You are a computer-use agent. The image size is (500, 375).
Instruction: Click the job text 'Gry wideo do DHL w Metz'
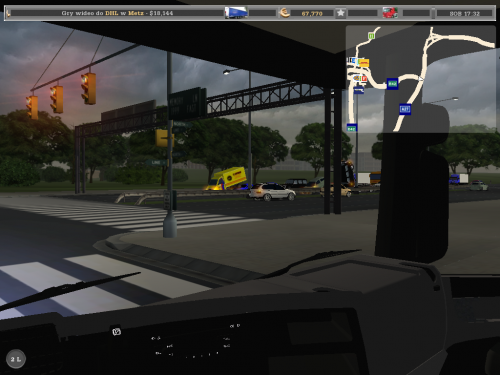102,13
